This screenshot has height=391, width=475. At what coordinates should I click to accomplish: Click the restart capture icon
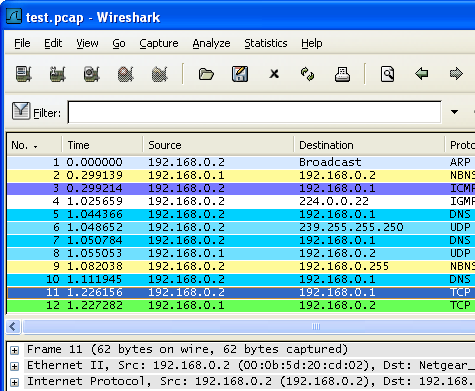(x=160, y=74)
